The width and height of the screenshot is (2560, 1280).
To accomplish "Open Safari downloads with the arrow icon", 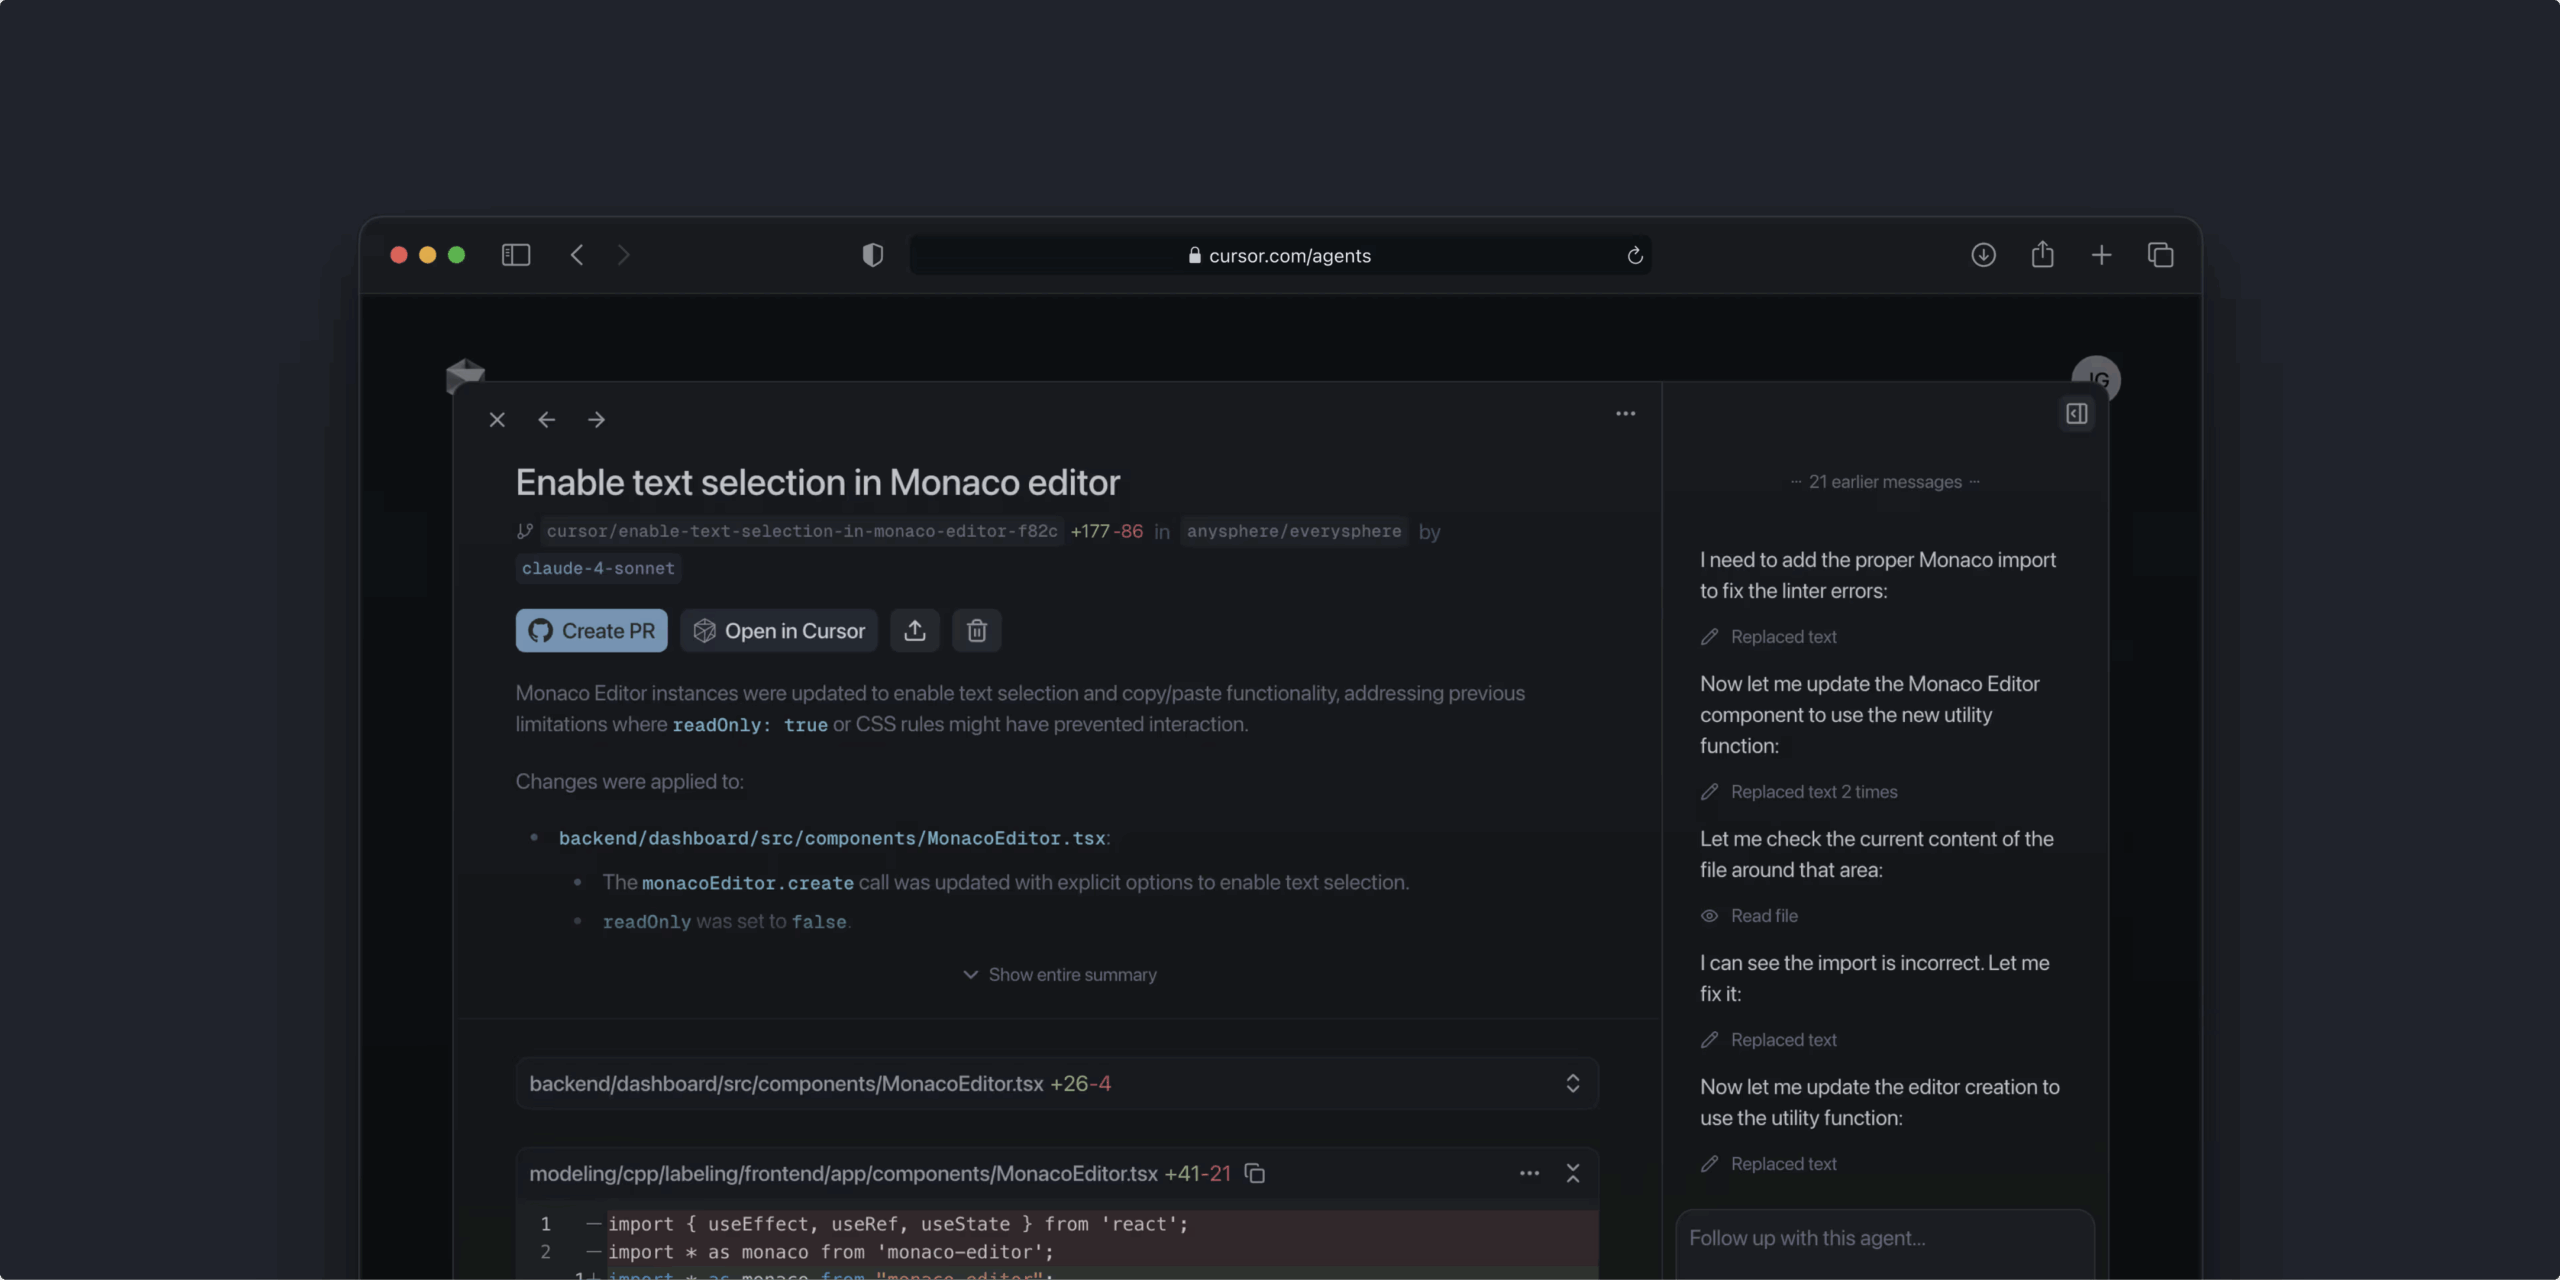I will pos(1982,255).
